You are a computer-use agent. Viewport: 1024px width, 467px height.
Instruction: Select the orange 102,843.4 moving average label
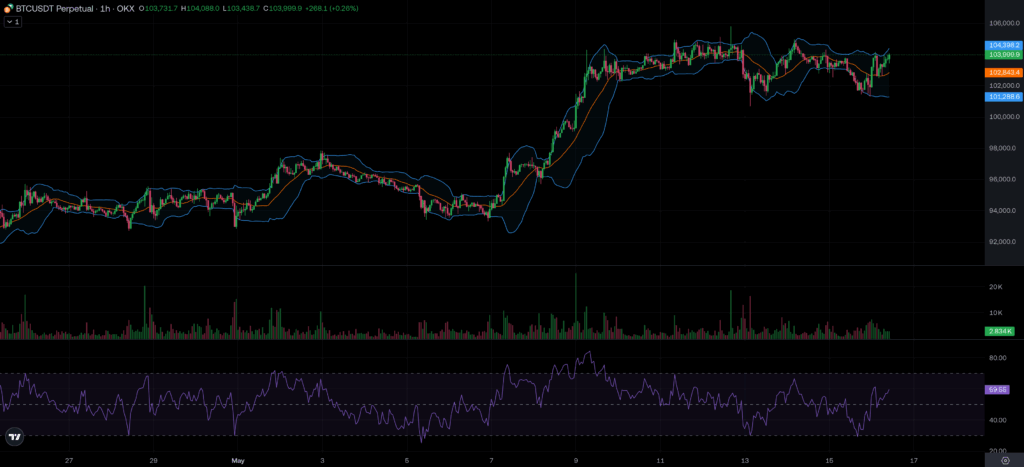1004,73
